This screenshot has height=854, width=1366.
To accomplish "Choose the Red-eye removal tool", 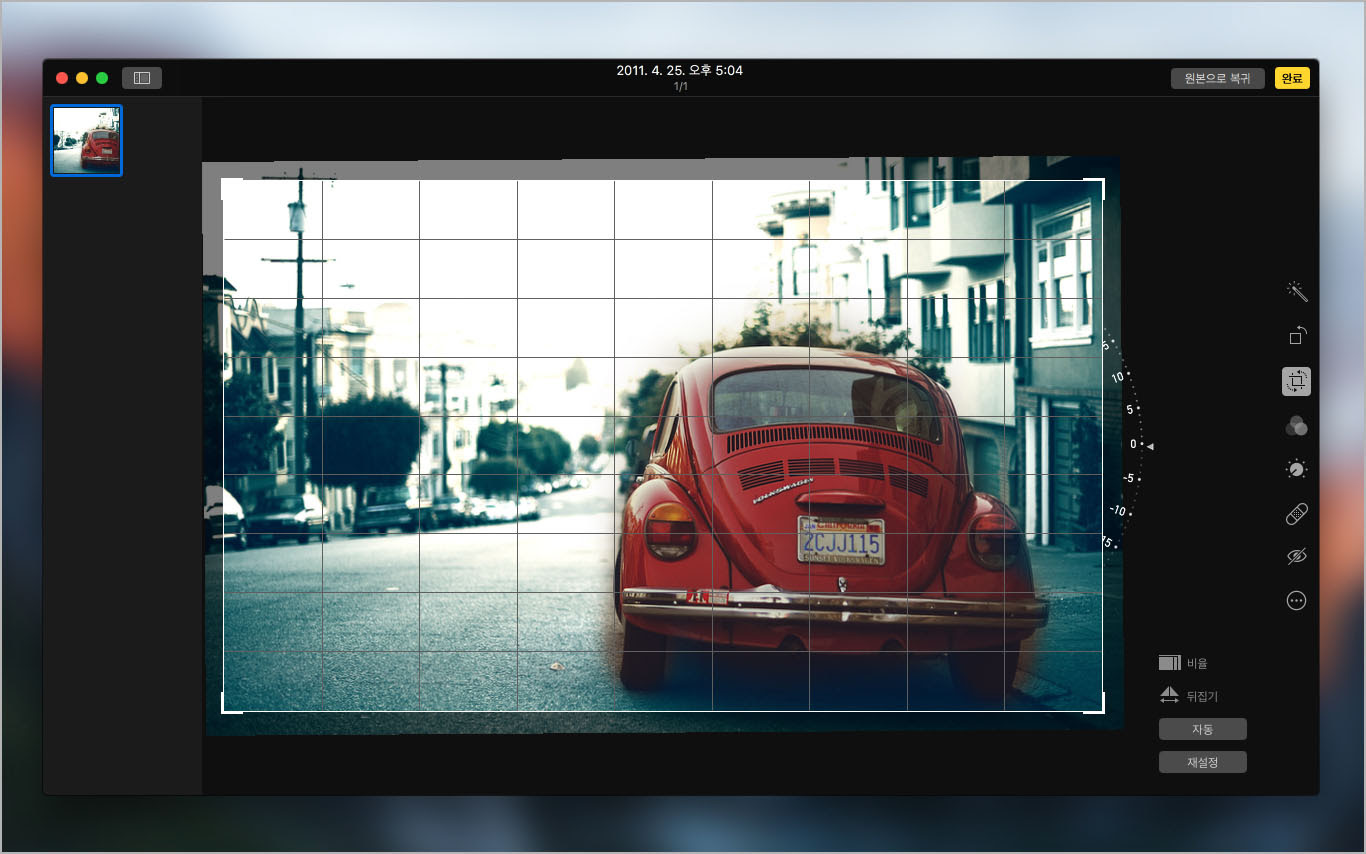I will 1297,557.
